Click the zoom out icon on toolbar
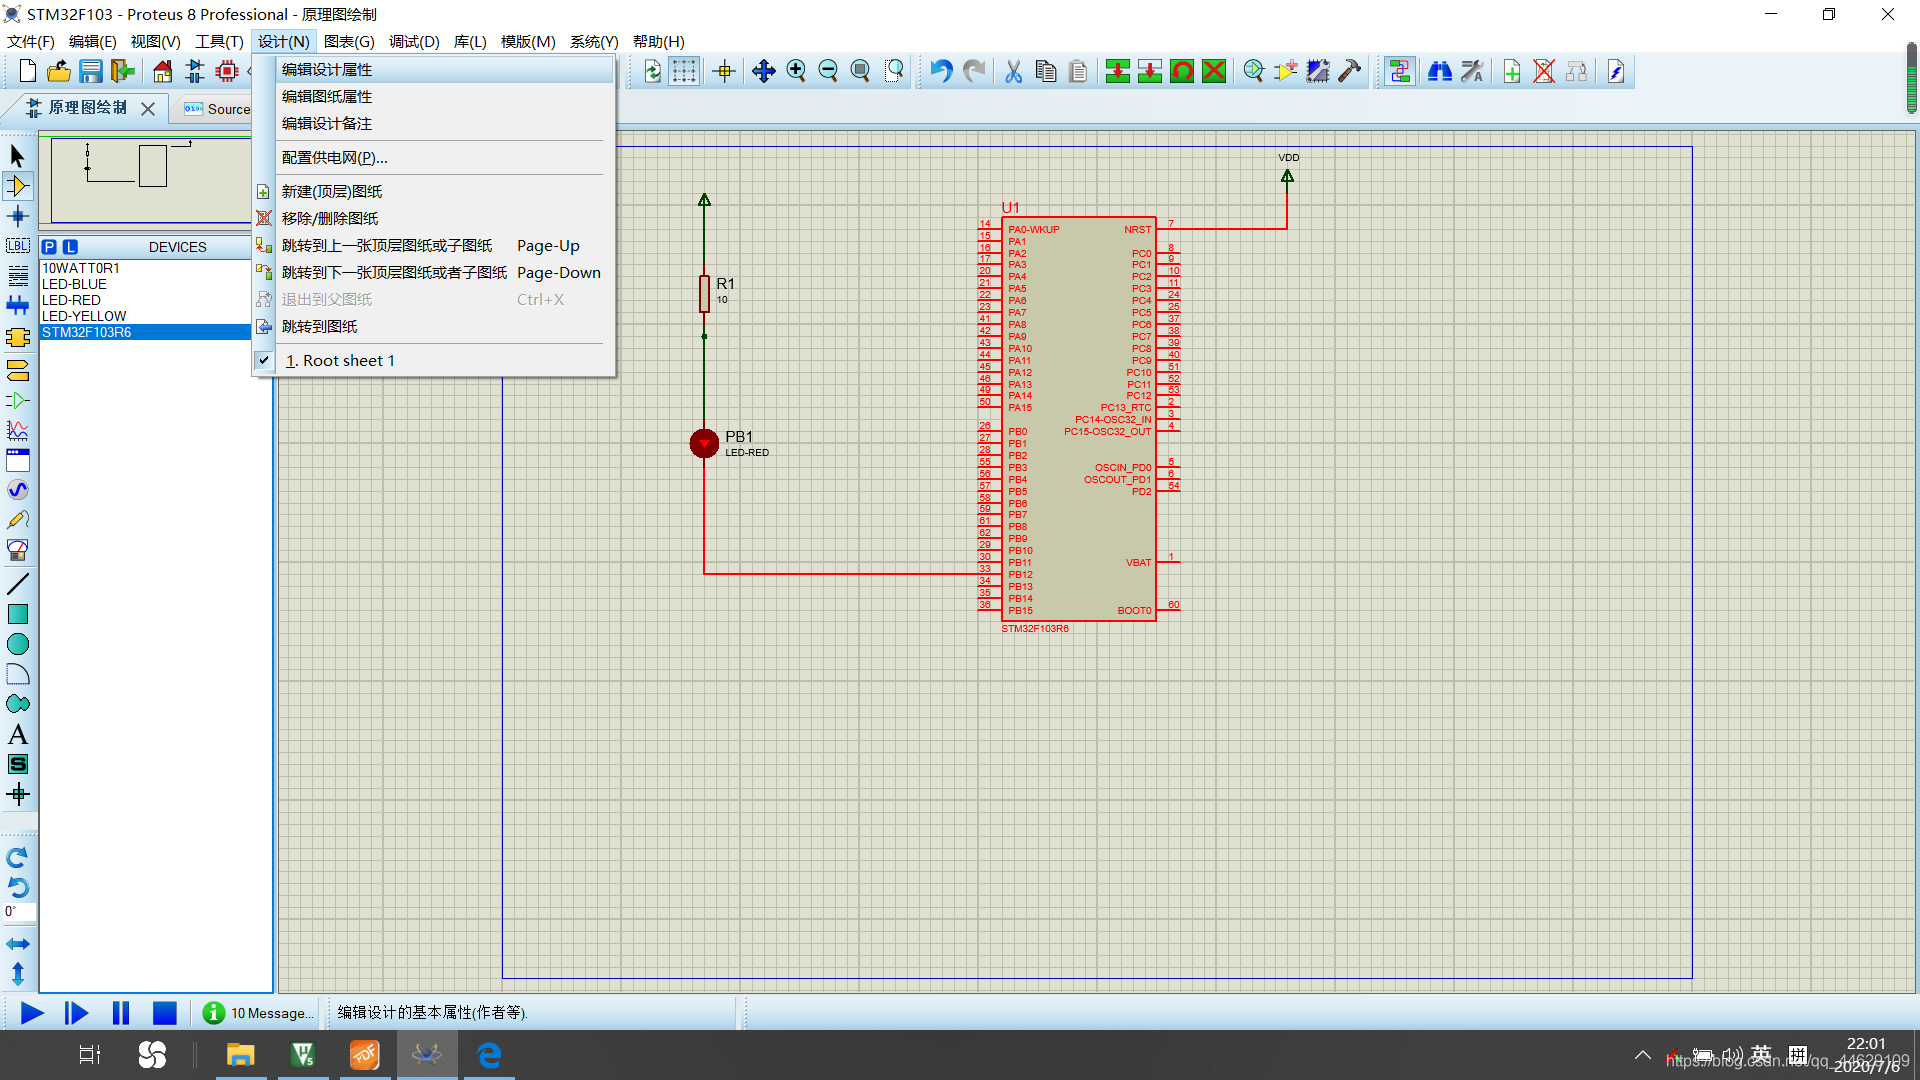1920x1080 pixels. (x=827, y=70)
